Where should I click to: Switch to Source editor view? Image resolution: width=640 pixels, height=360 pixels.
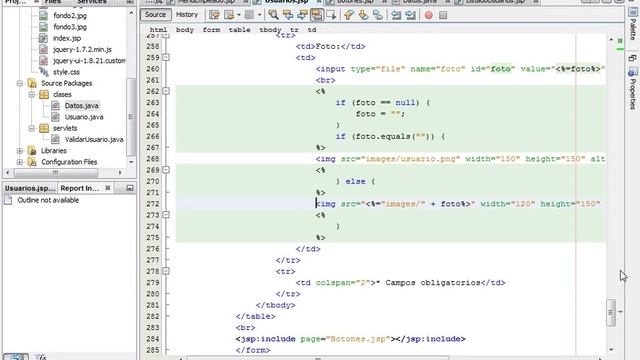click(x=156, y=15)
